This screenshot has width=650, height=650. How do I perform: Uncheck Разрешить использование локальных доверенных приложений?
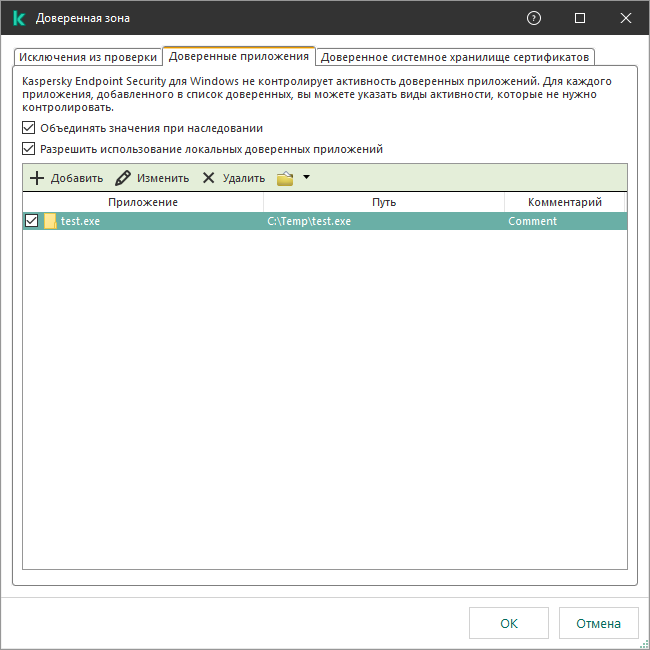28,148
